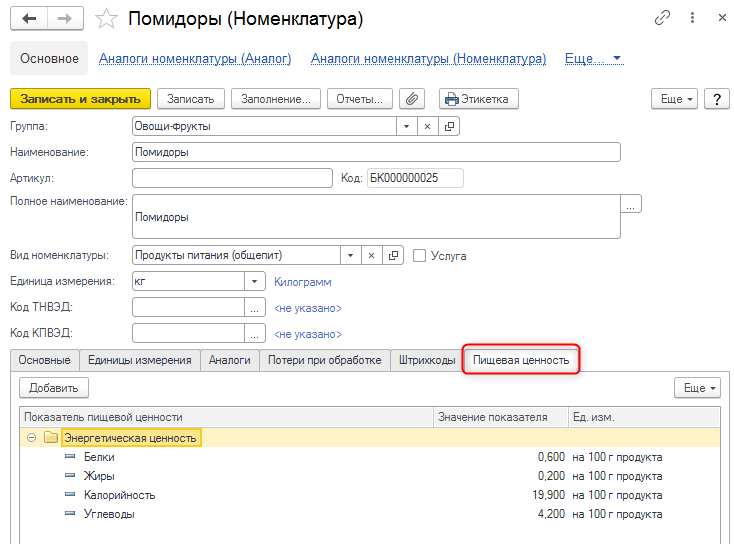Screen dimensions: 734x544
Task: Open the Вид номенклатуры dropdown list
Action: (350, 255)
